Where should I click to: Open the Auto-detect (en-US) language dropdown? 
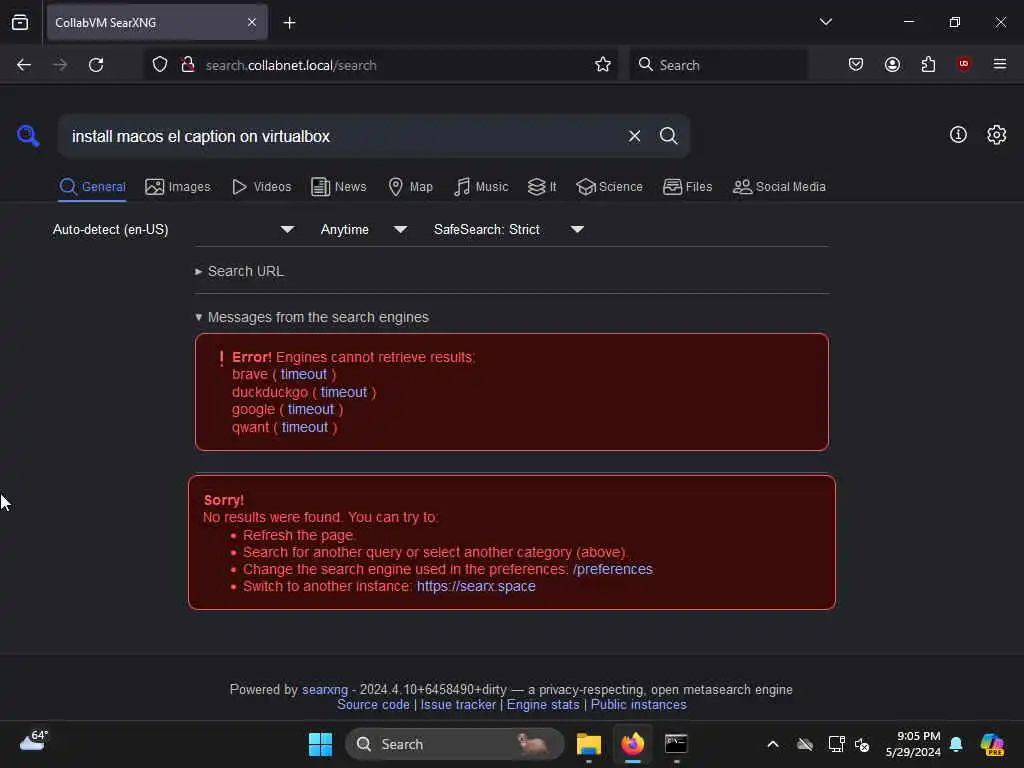(174, 229)
